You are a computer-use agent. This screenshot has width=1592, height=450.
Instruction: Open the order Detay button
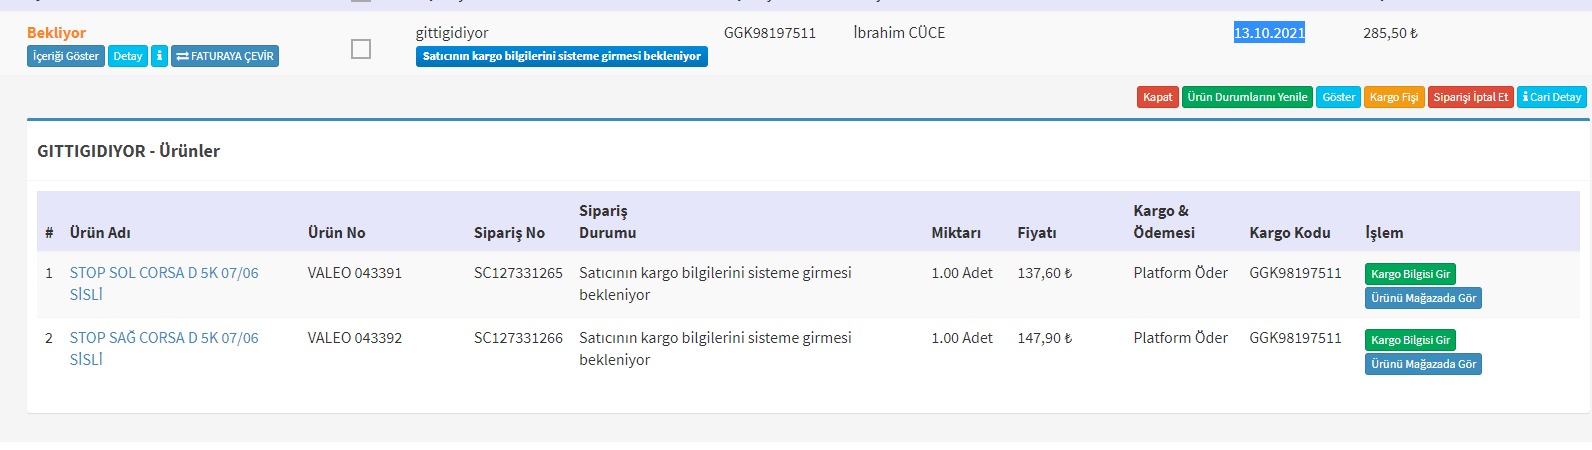(x=128, y=56)
